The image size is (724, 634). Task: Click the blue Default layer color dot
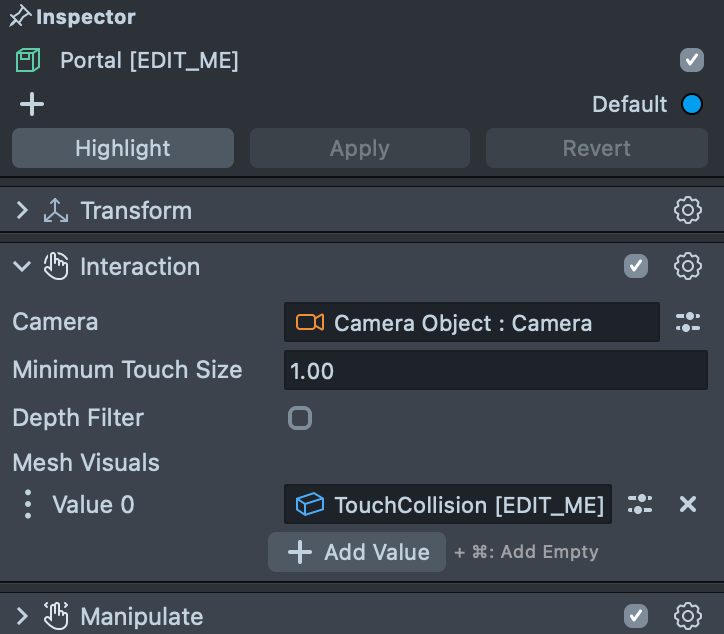pyautogui.click(x=692, y=104)
